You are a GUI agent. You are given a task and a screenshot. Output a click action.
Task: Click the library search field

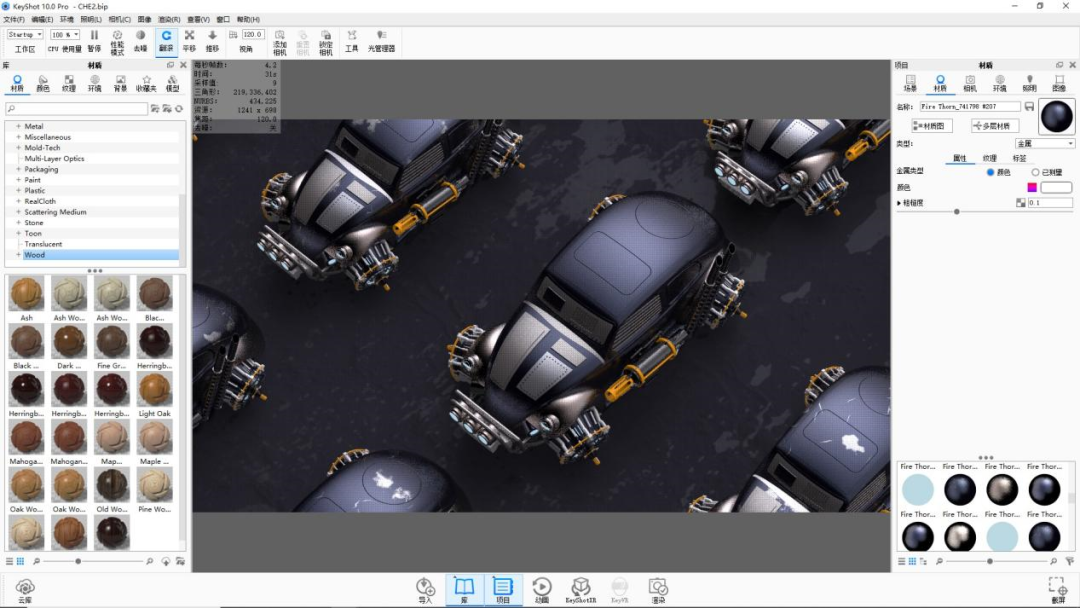pos(76,109)
